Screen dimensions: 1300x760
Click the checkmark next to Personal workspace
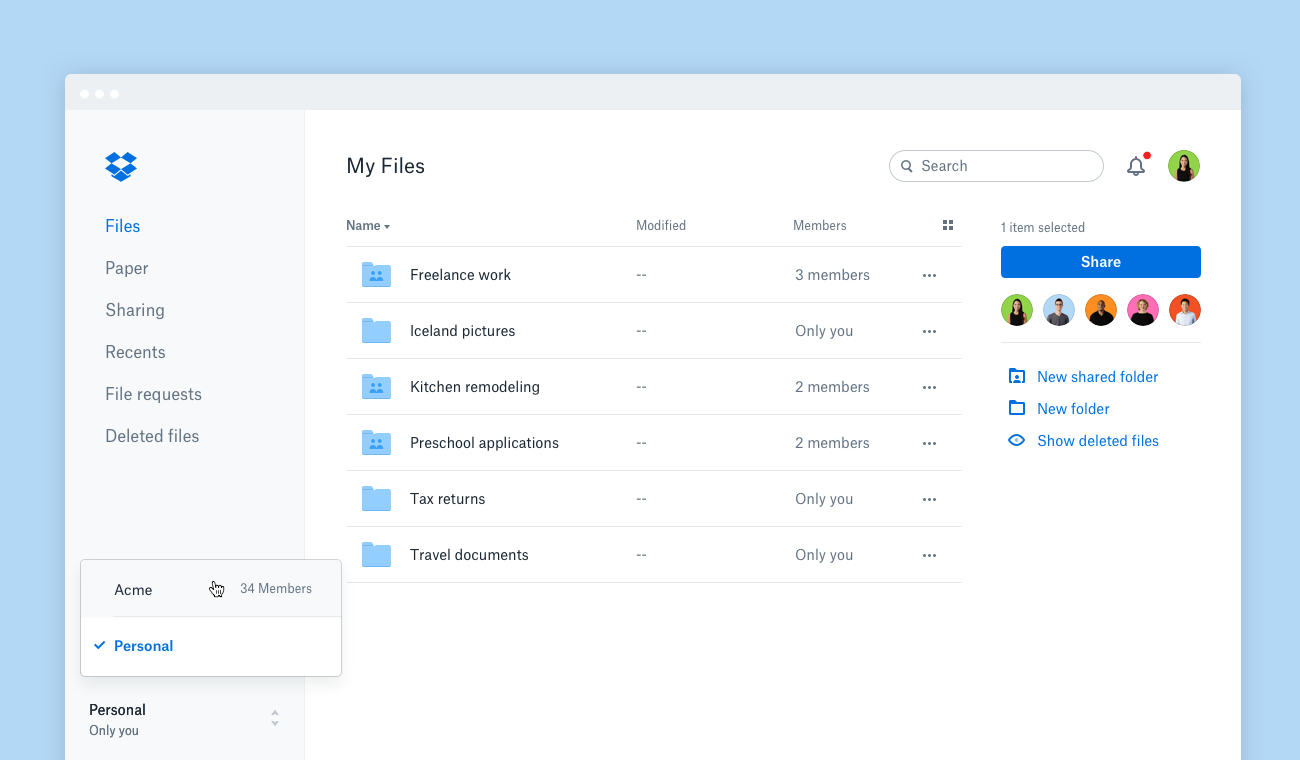[x=100, y=645]
